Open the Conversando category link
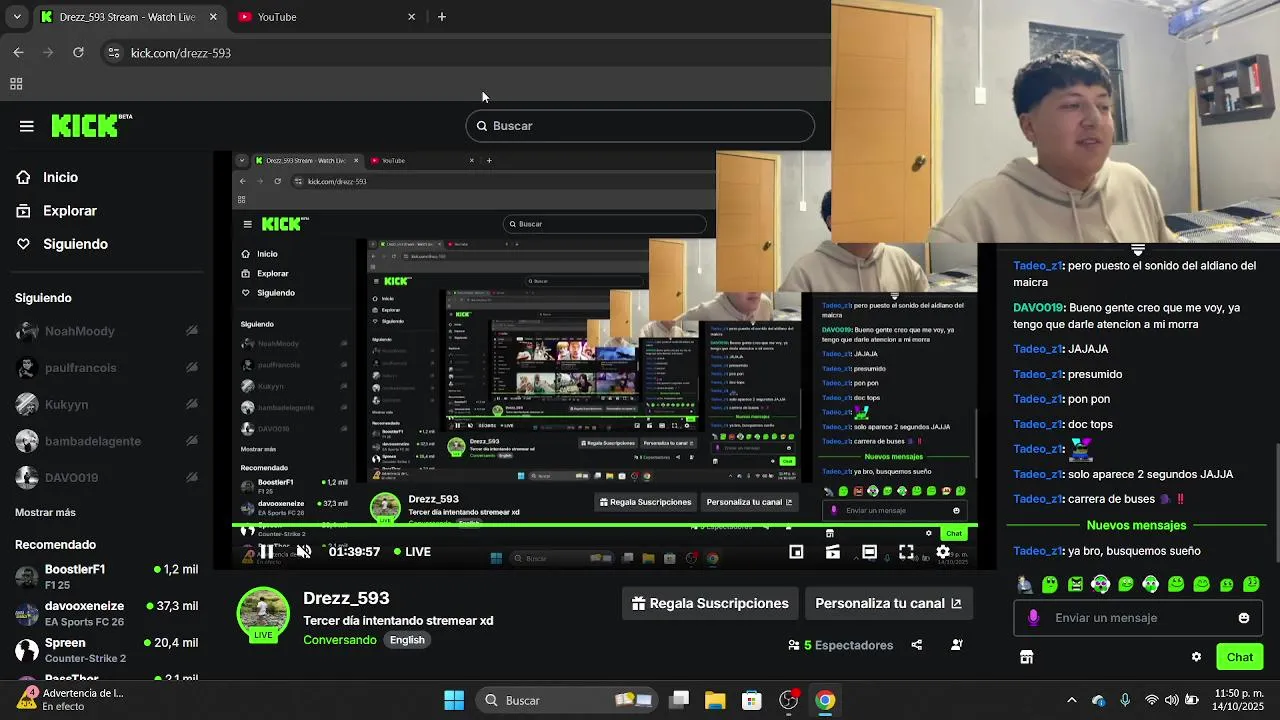Image resolution: width=1280 pixels, height=720 pixels. click(340, 640)
